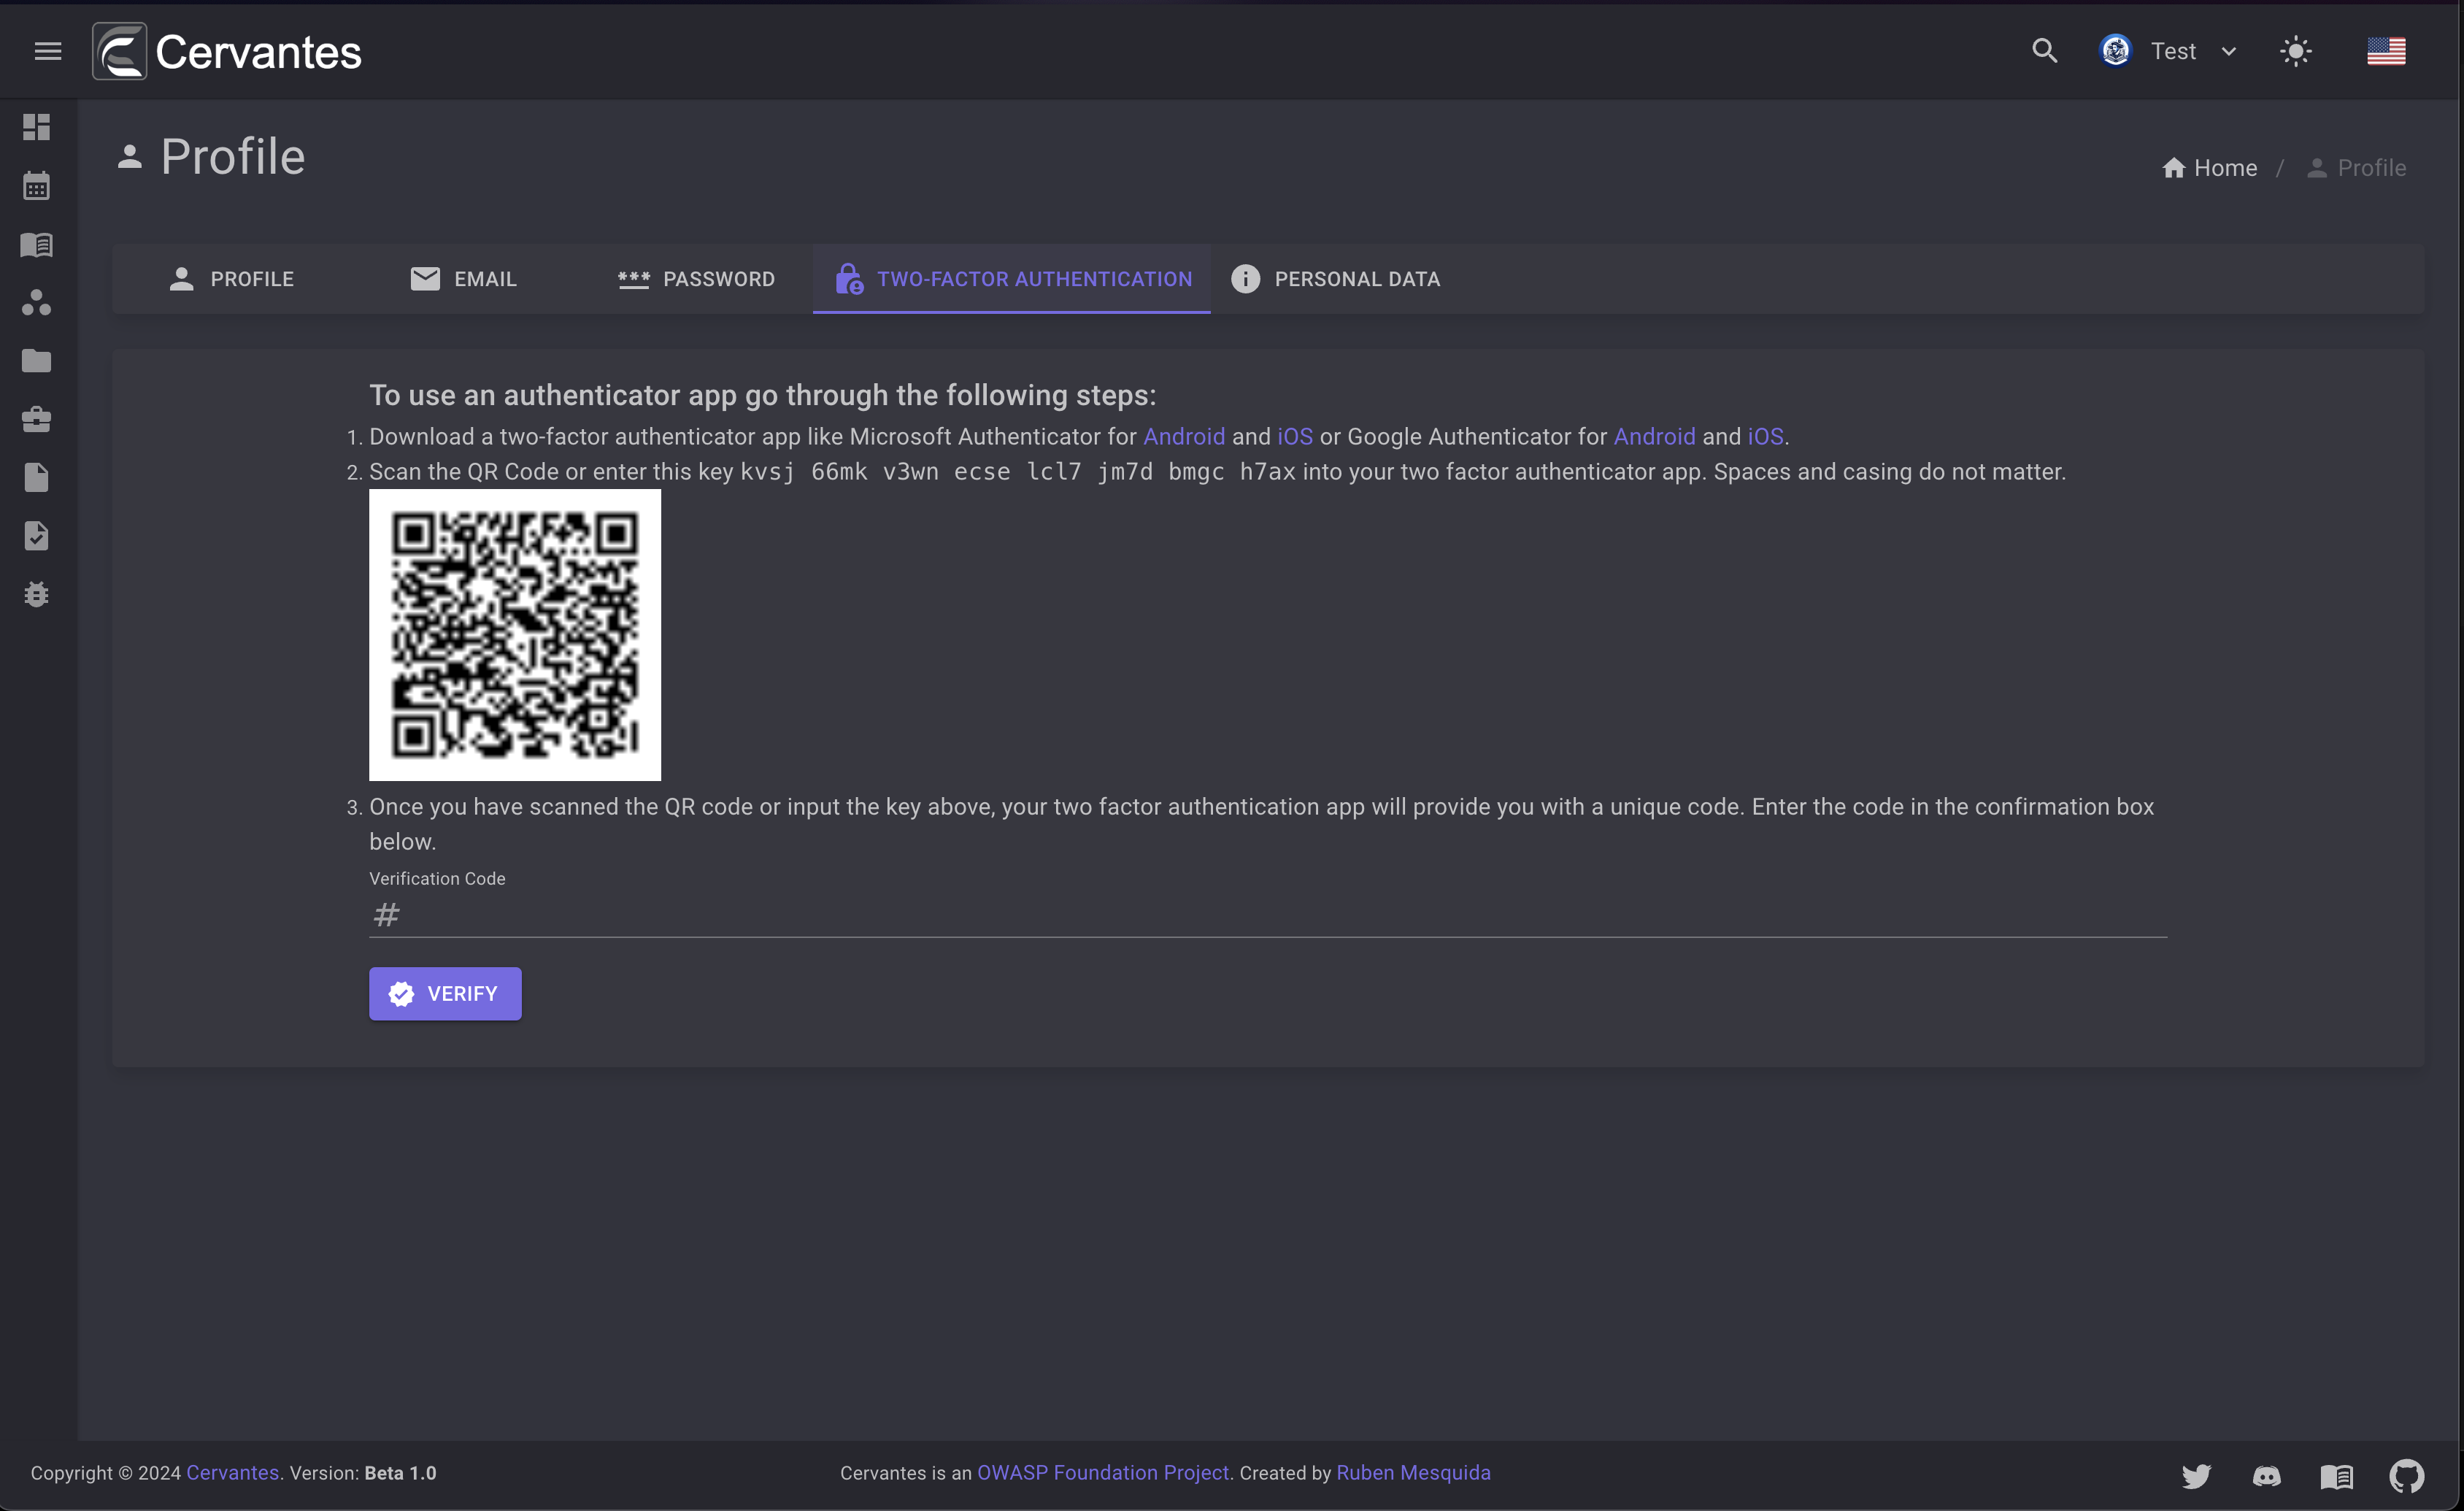This screenshot has width=2464, height=1511.
Task: Switch to the Personal Data tab
Action: point(1336,279)
